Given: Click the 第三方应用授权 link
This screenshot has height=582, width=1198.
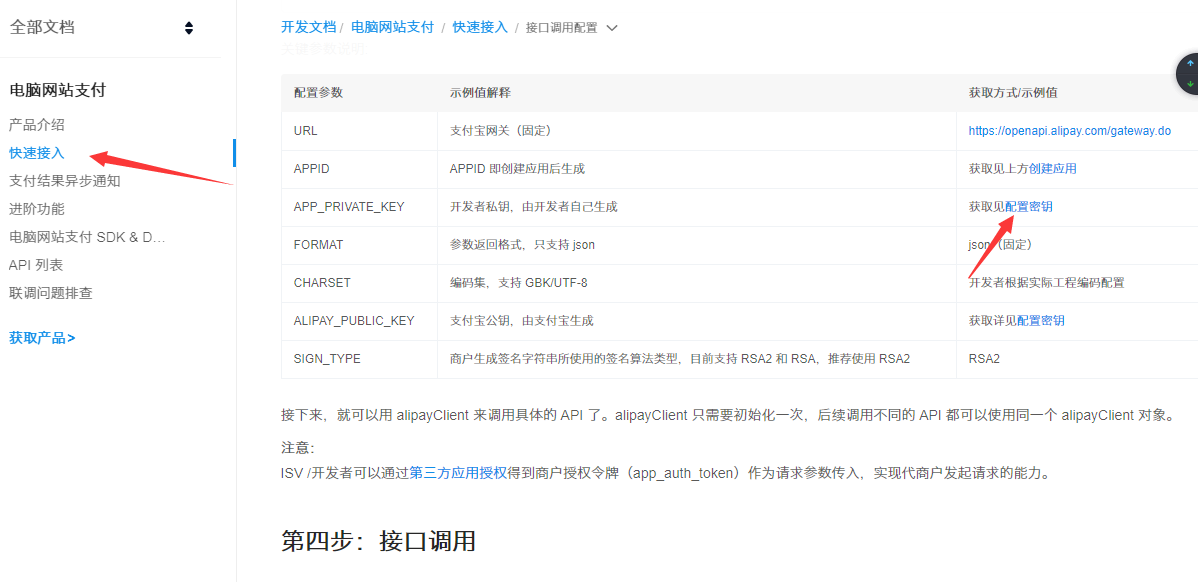Looking at the screenshot, I should coord(458,473).
